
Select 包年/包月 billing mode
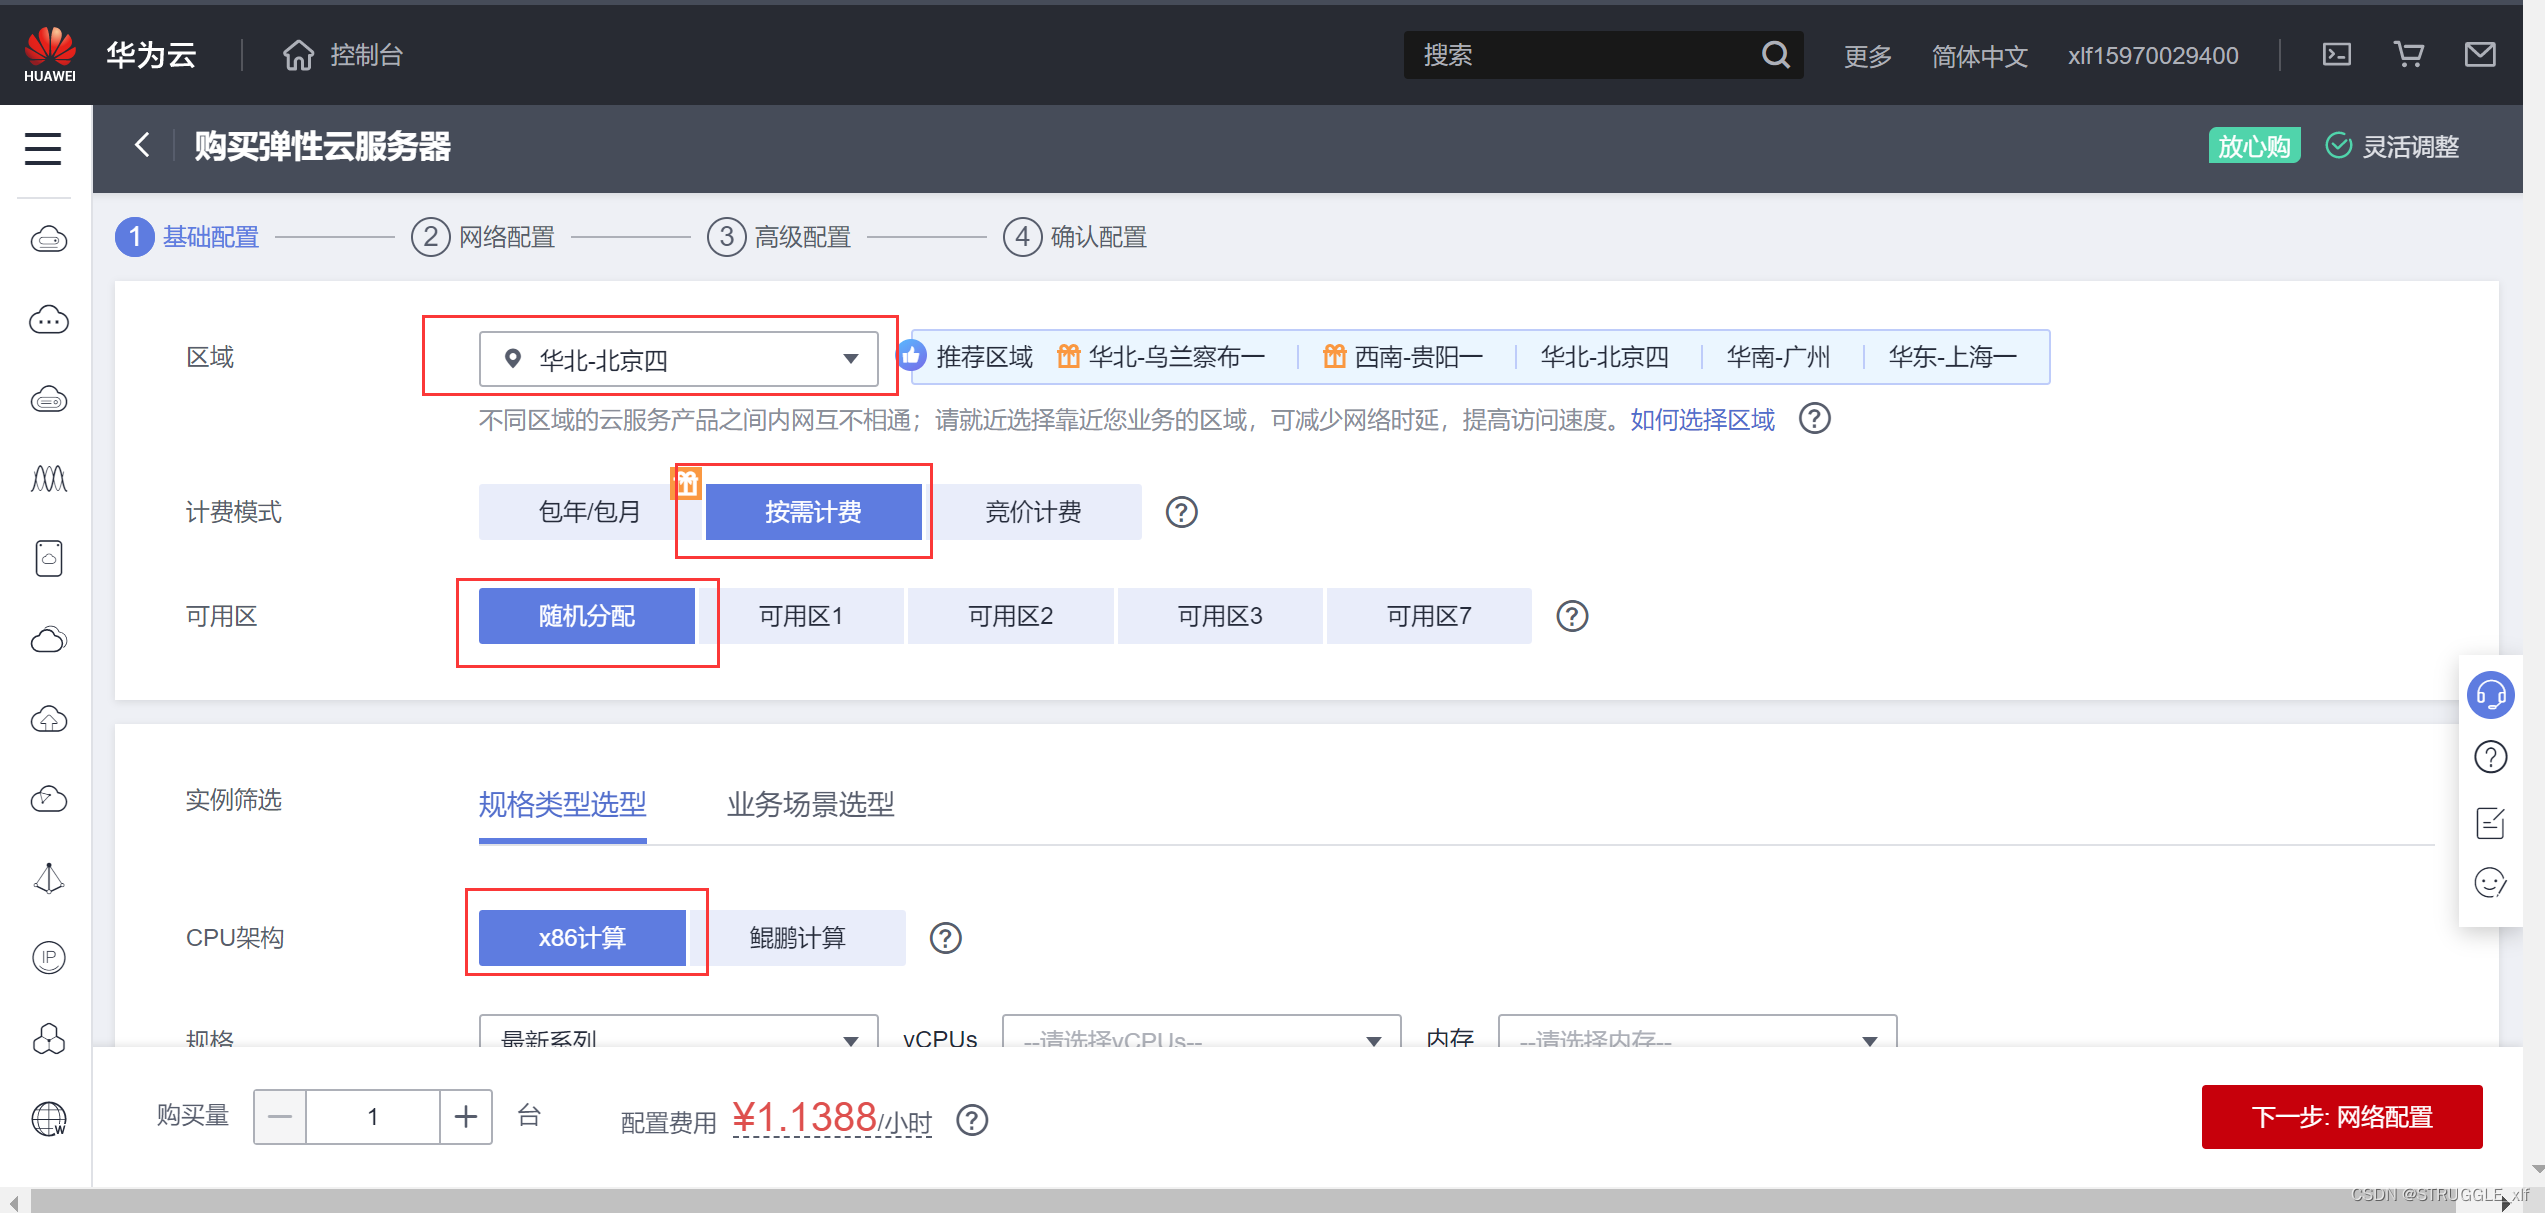pyautogui.click(x=589, y=512)
